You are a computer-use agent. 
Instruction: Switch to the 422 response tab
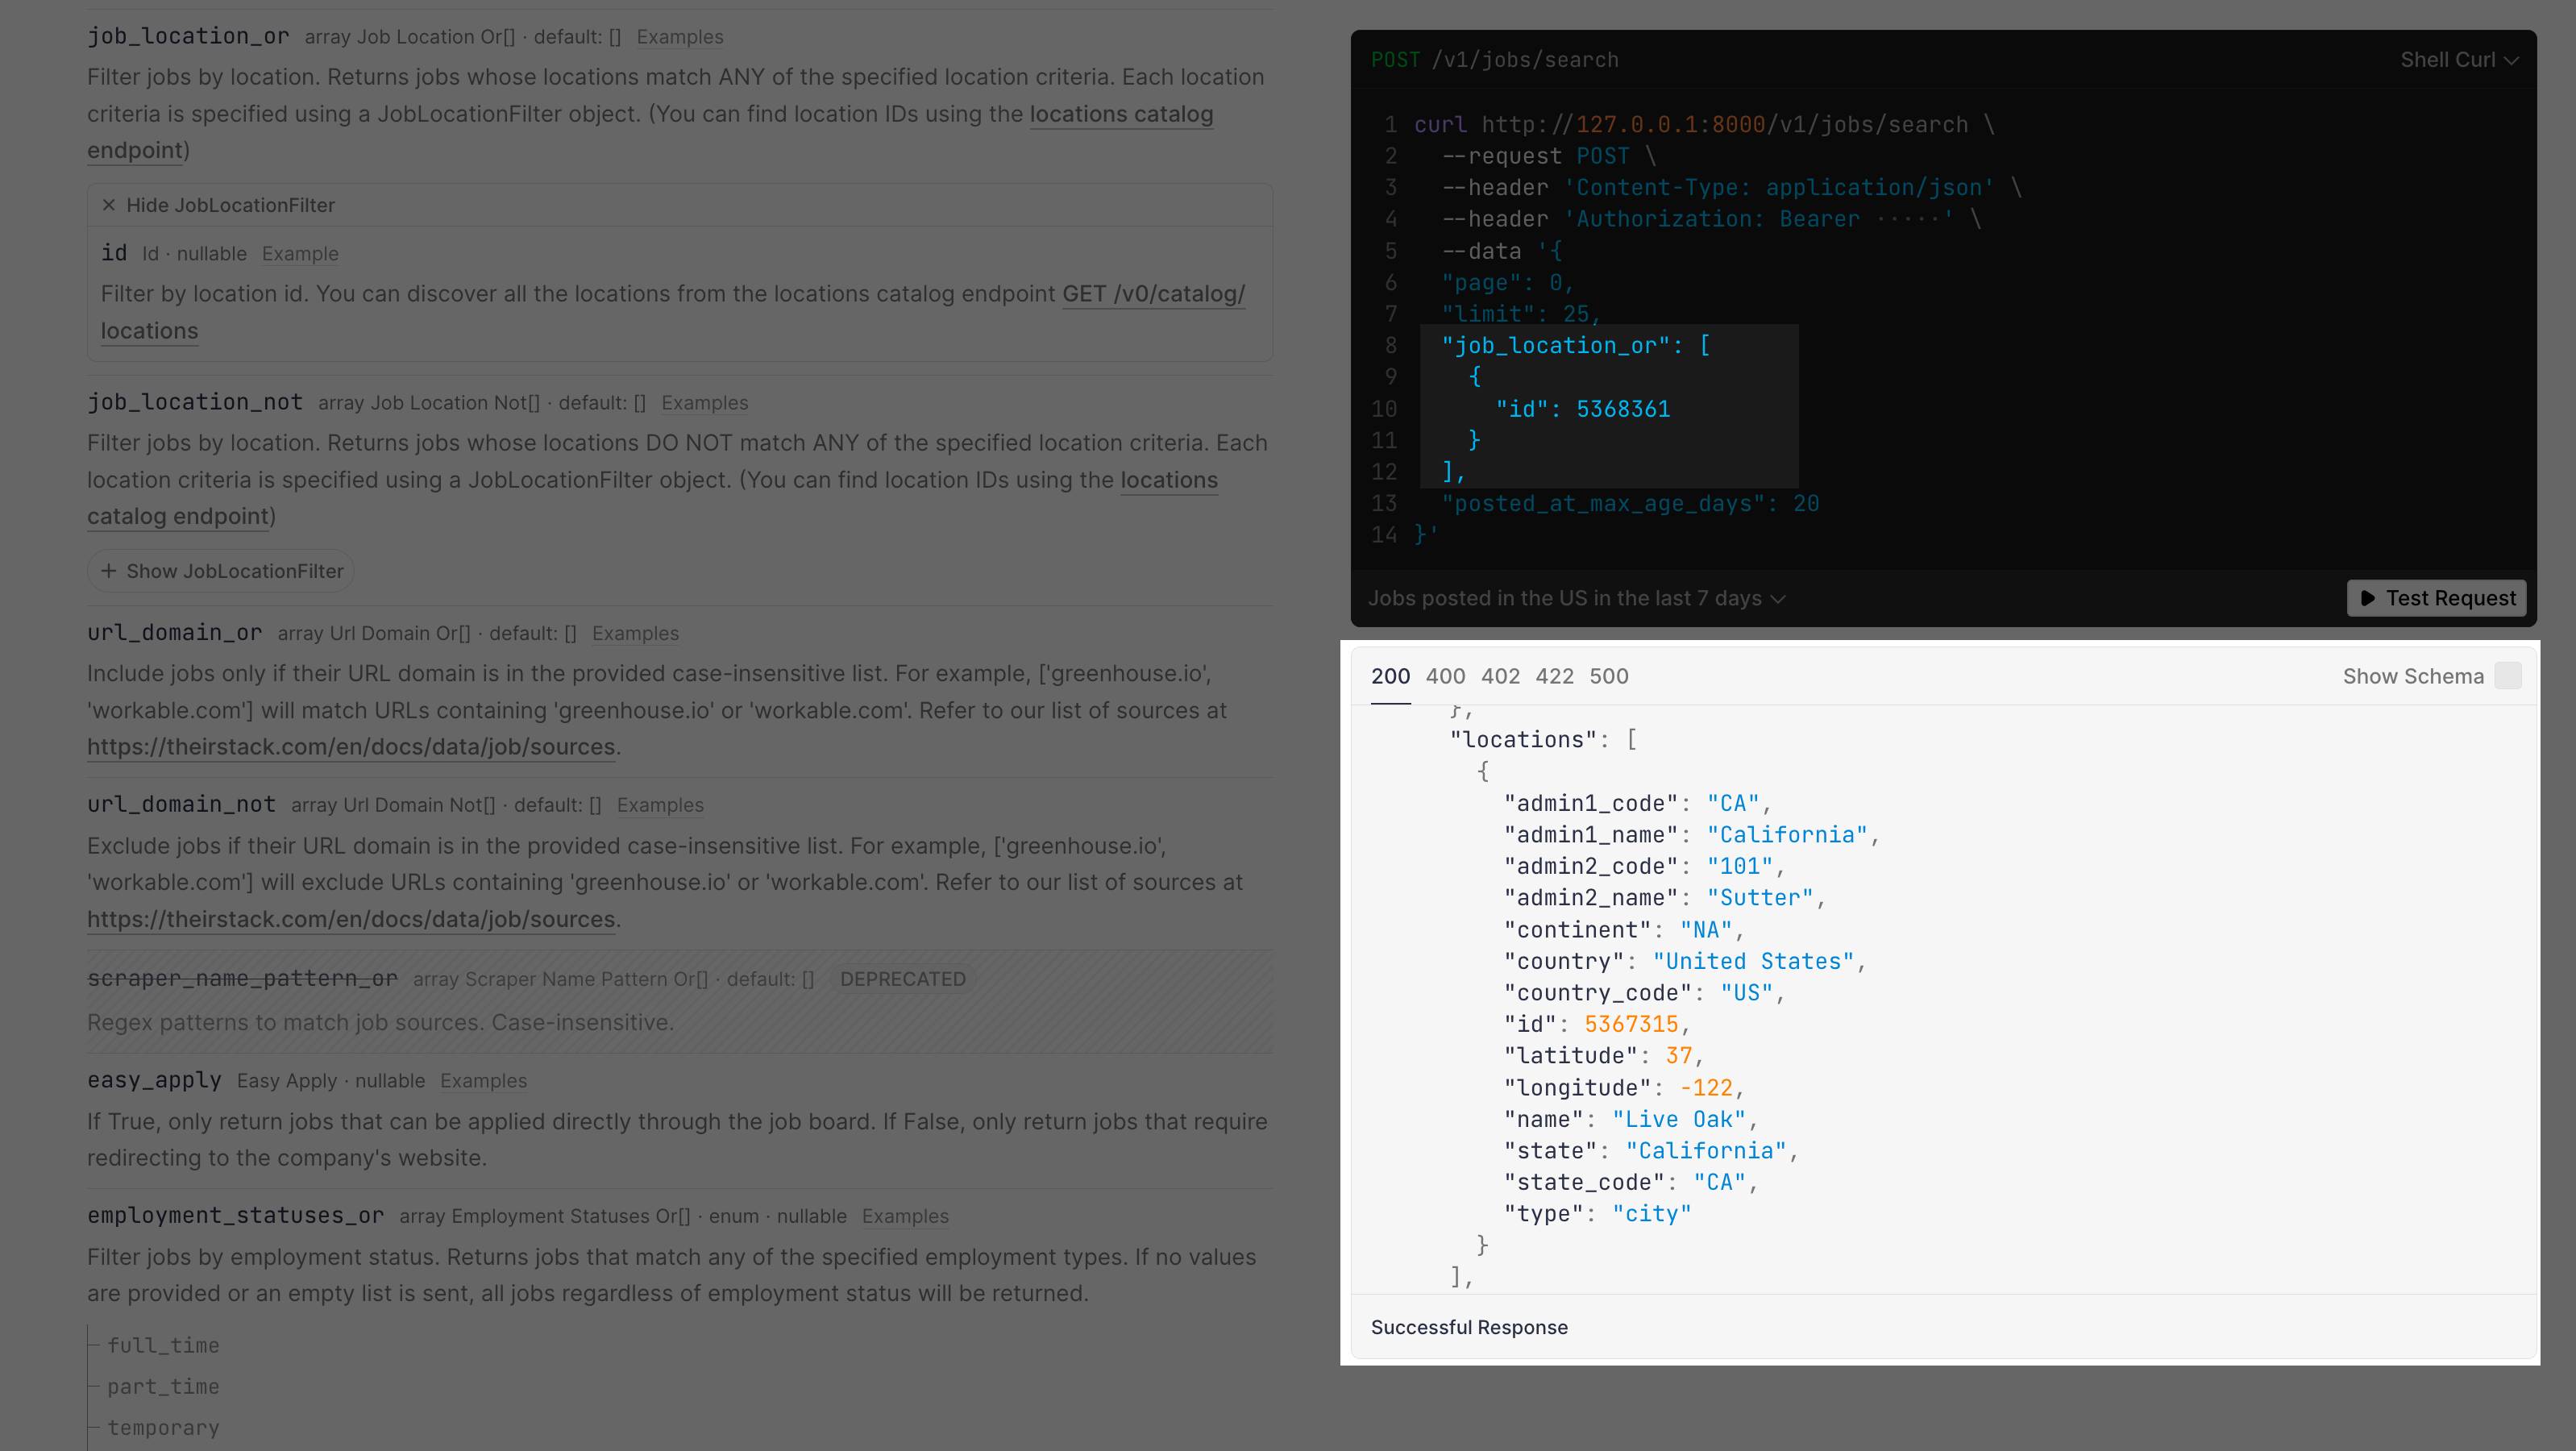[x=1554, y=676]
